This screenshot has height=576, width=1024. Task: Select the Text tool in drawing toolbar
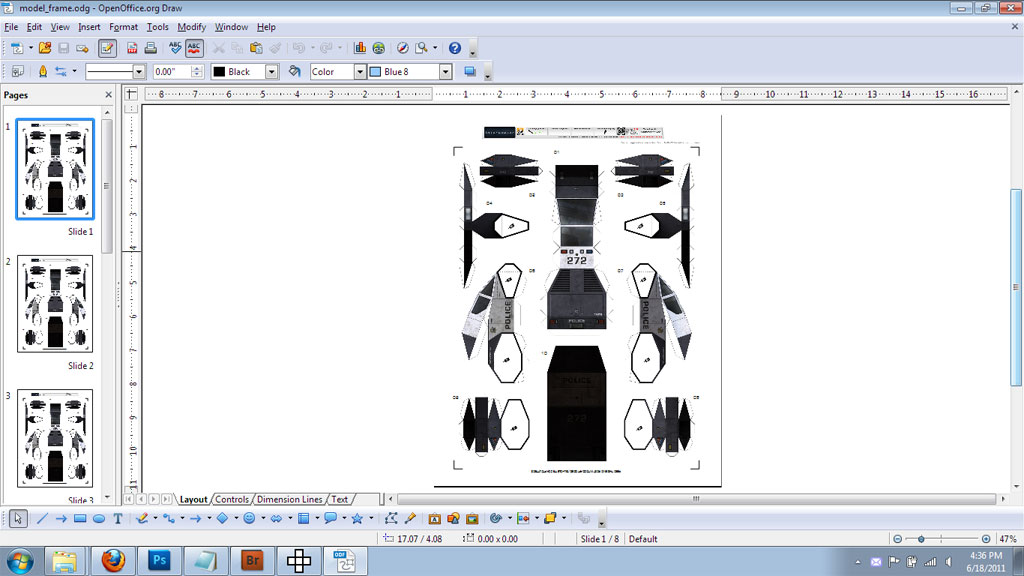[x=118, y=519]
